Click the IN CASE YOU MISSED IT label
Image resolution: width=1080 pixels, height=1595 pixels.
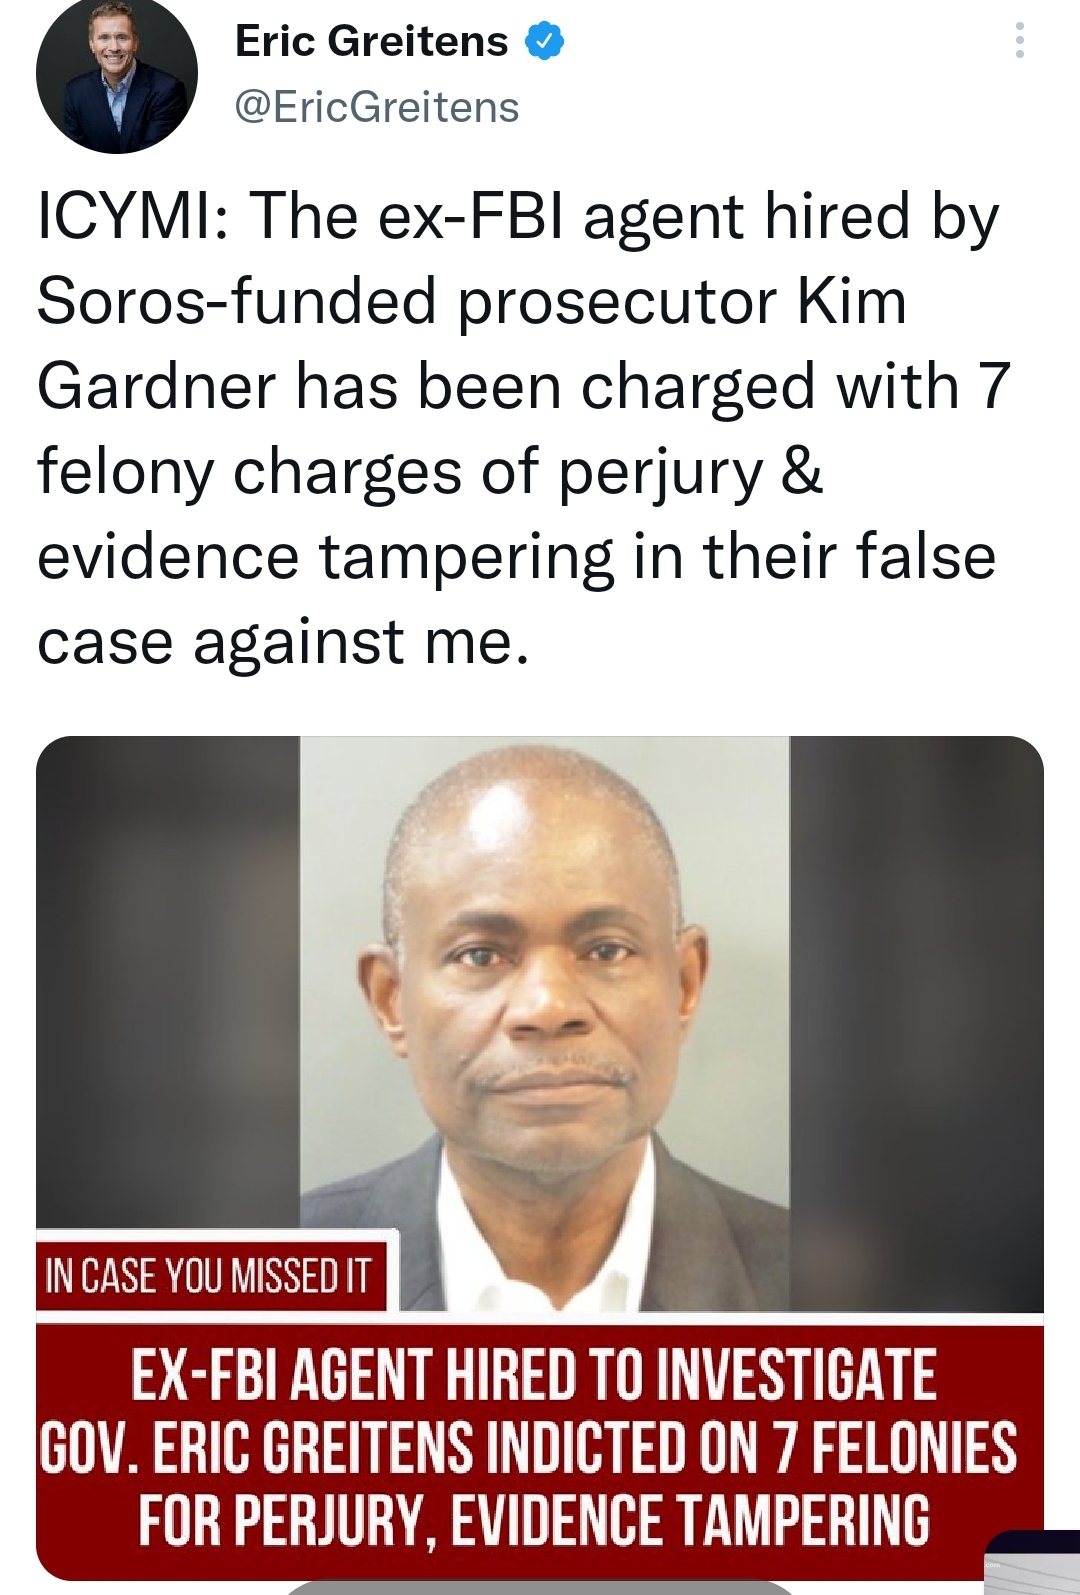click(211, 1277)
